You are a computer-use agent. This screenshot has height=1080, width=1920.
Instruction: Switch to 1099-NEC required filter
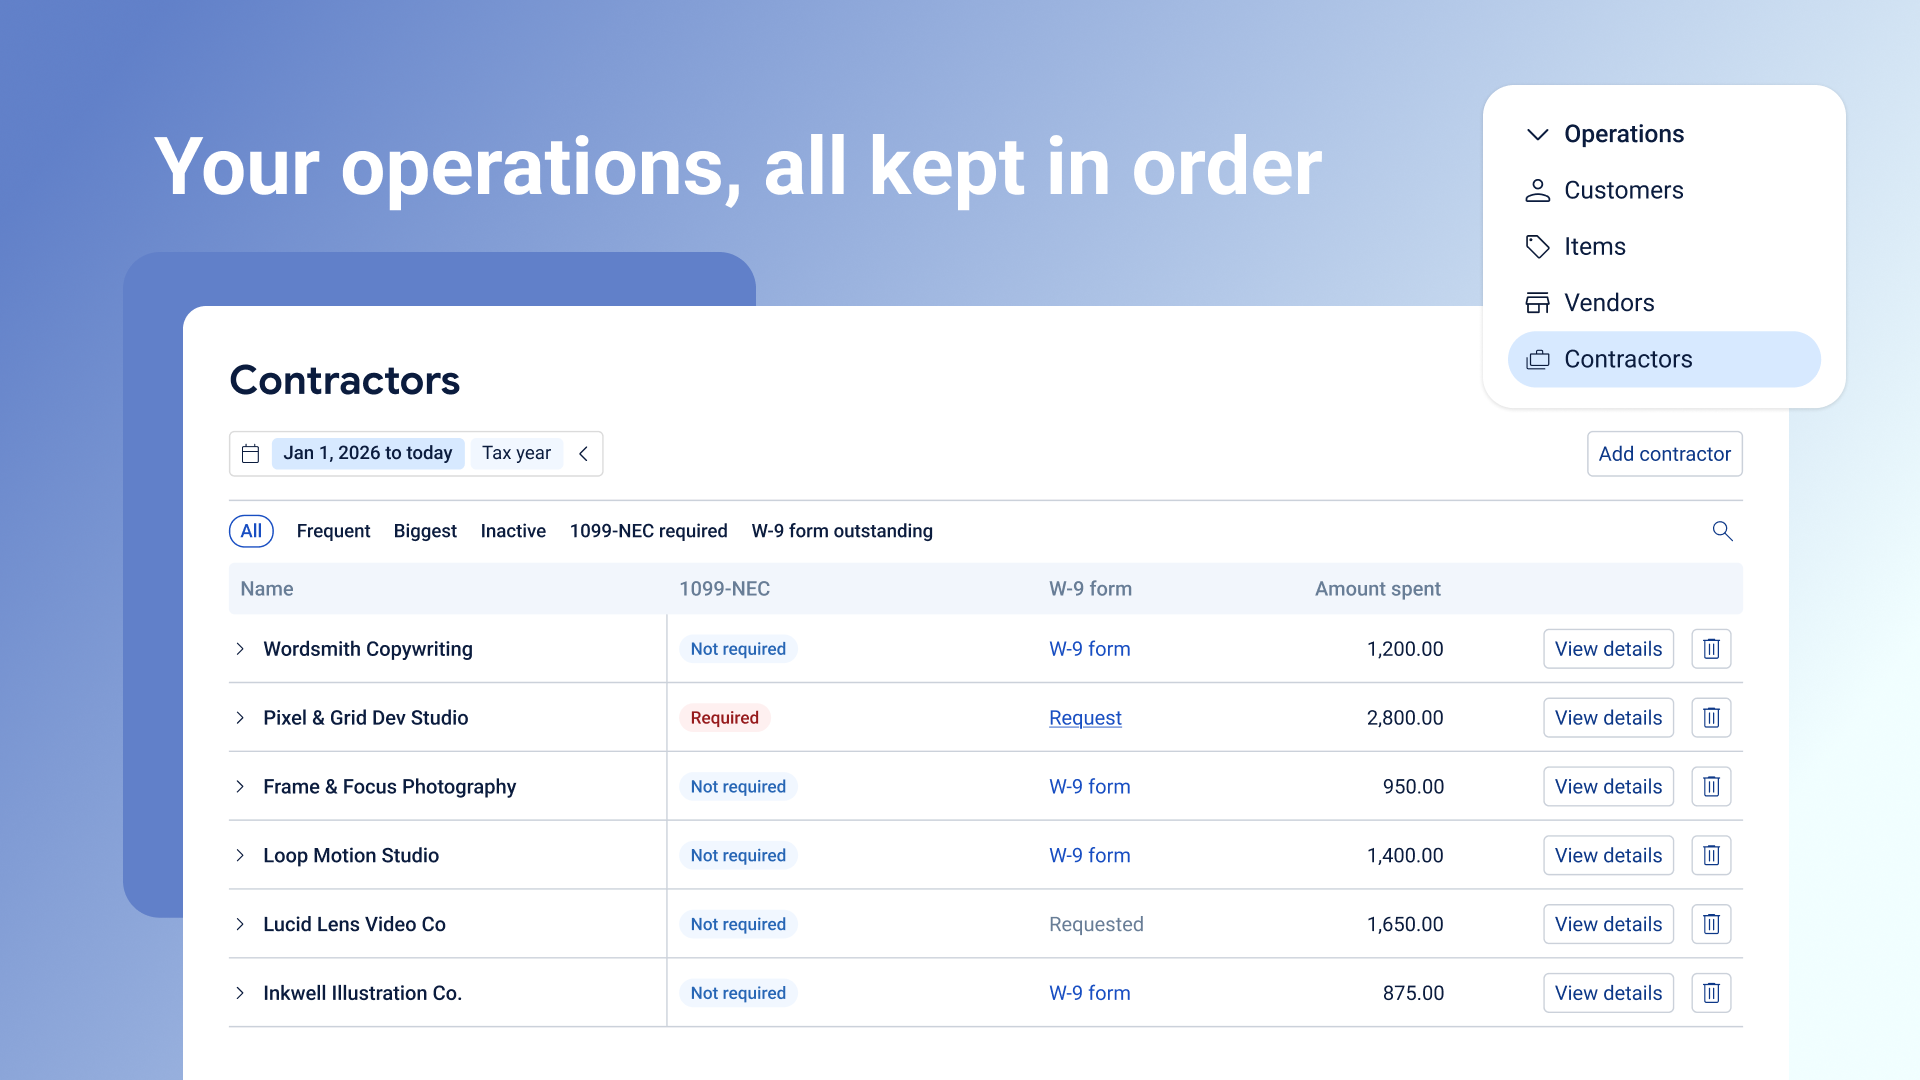(649, 531)
